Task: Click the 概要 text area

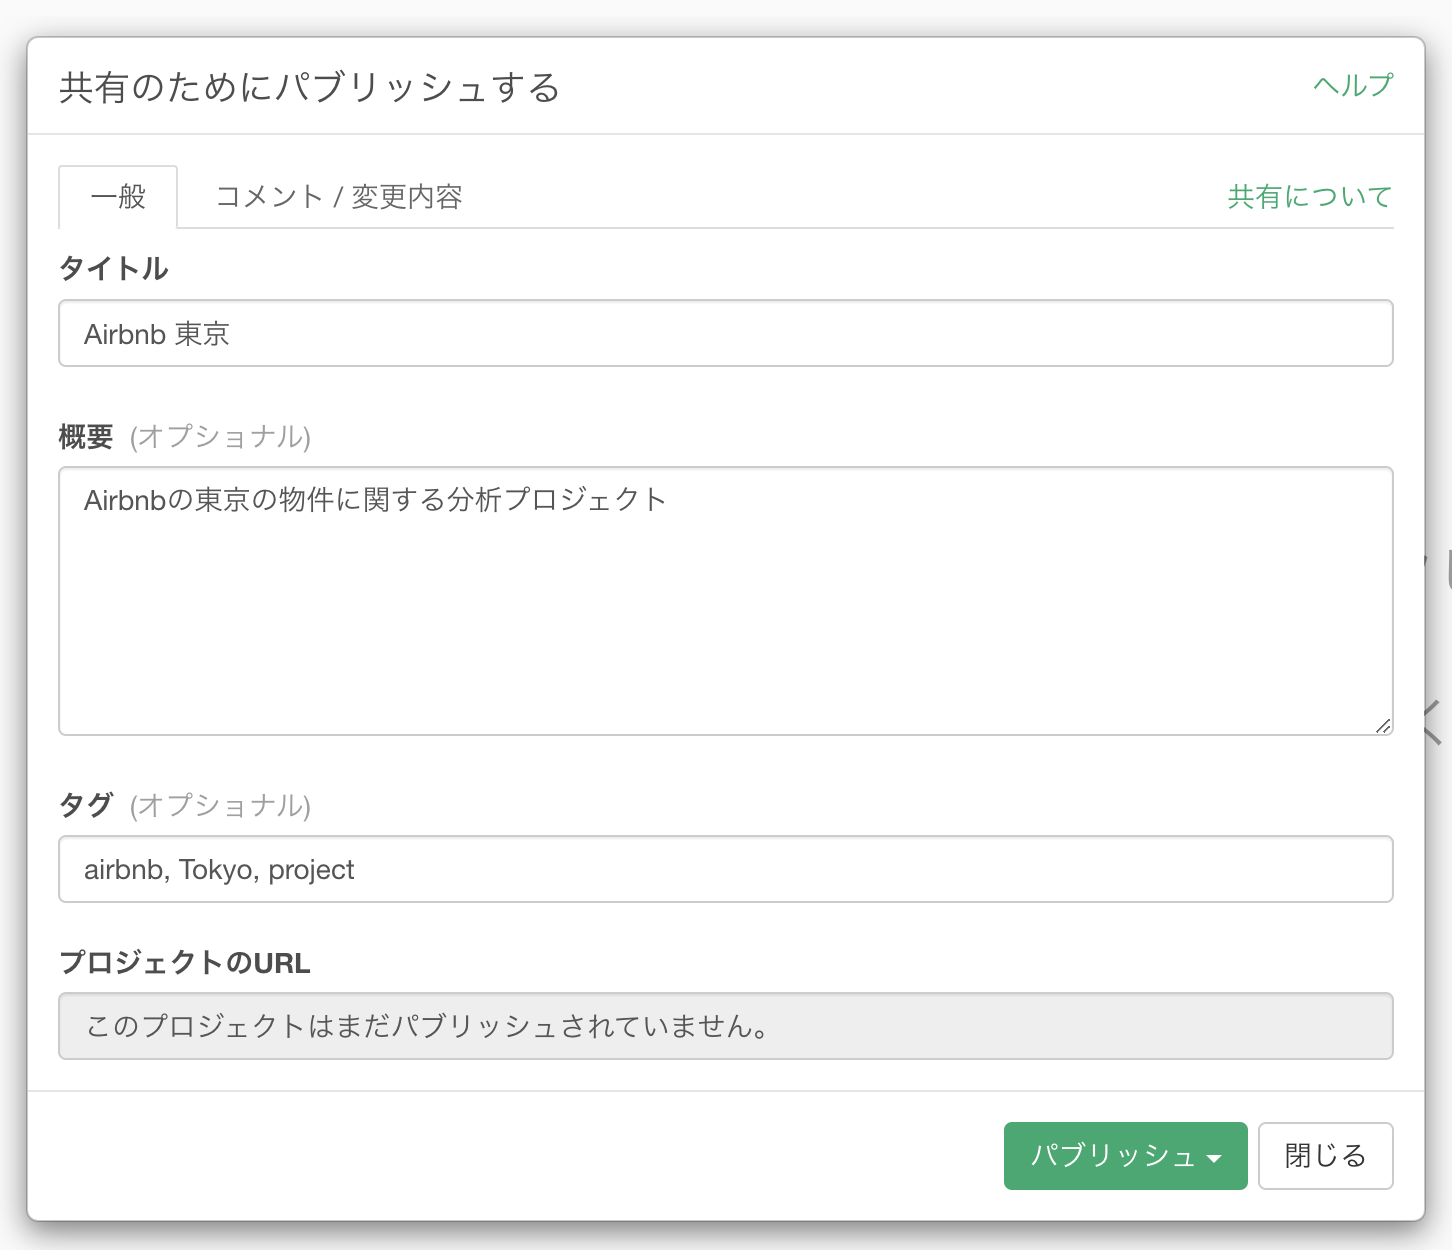Action: point(726,601)
